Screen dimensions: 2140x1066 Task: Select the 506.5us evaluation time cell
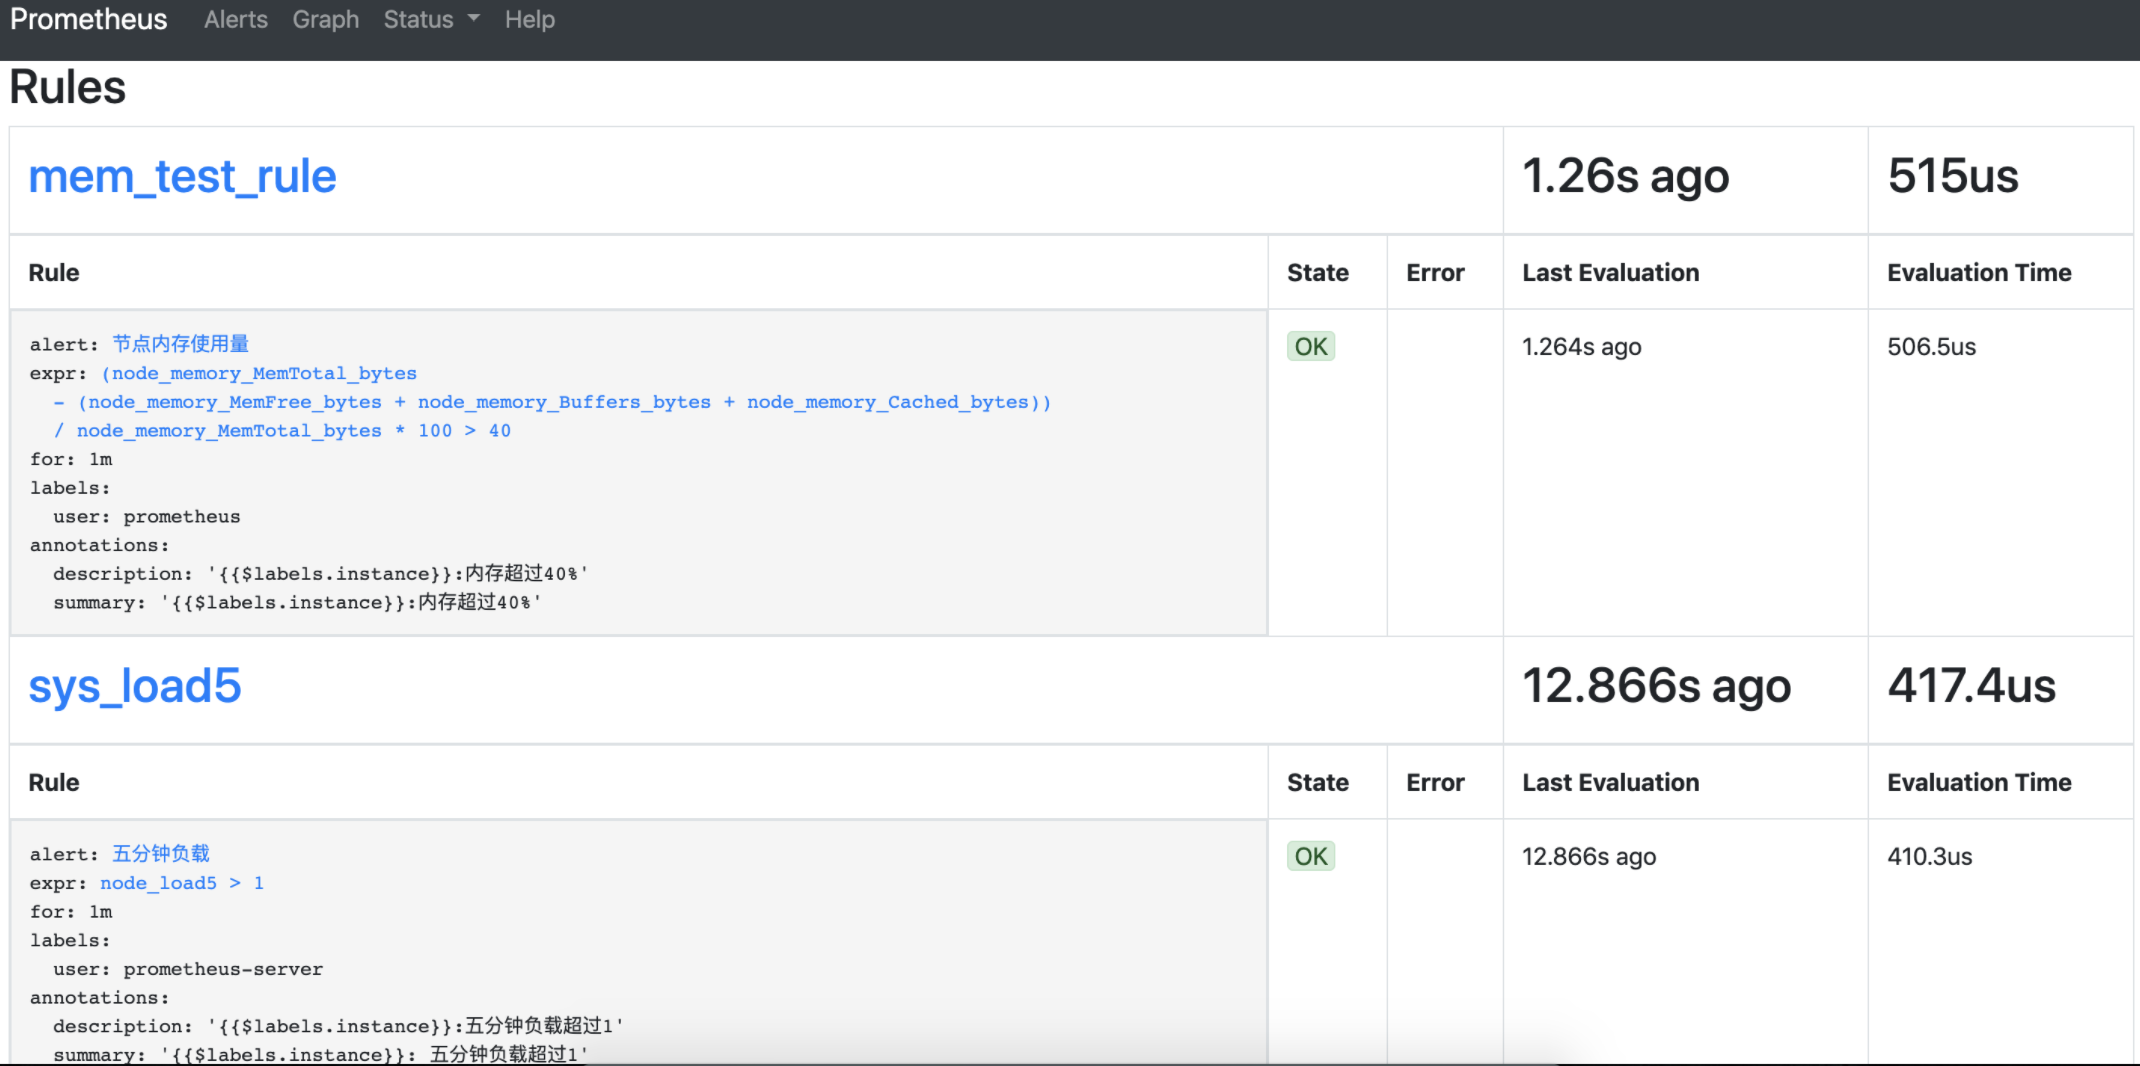[1931, 347]
